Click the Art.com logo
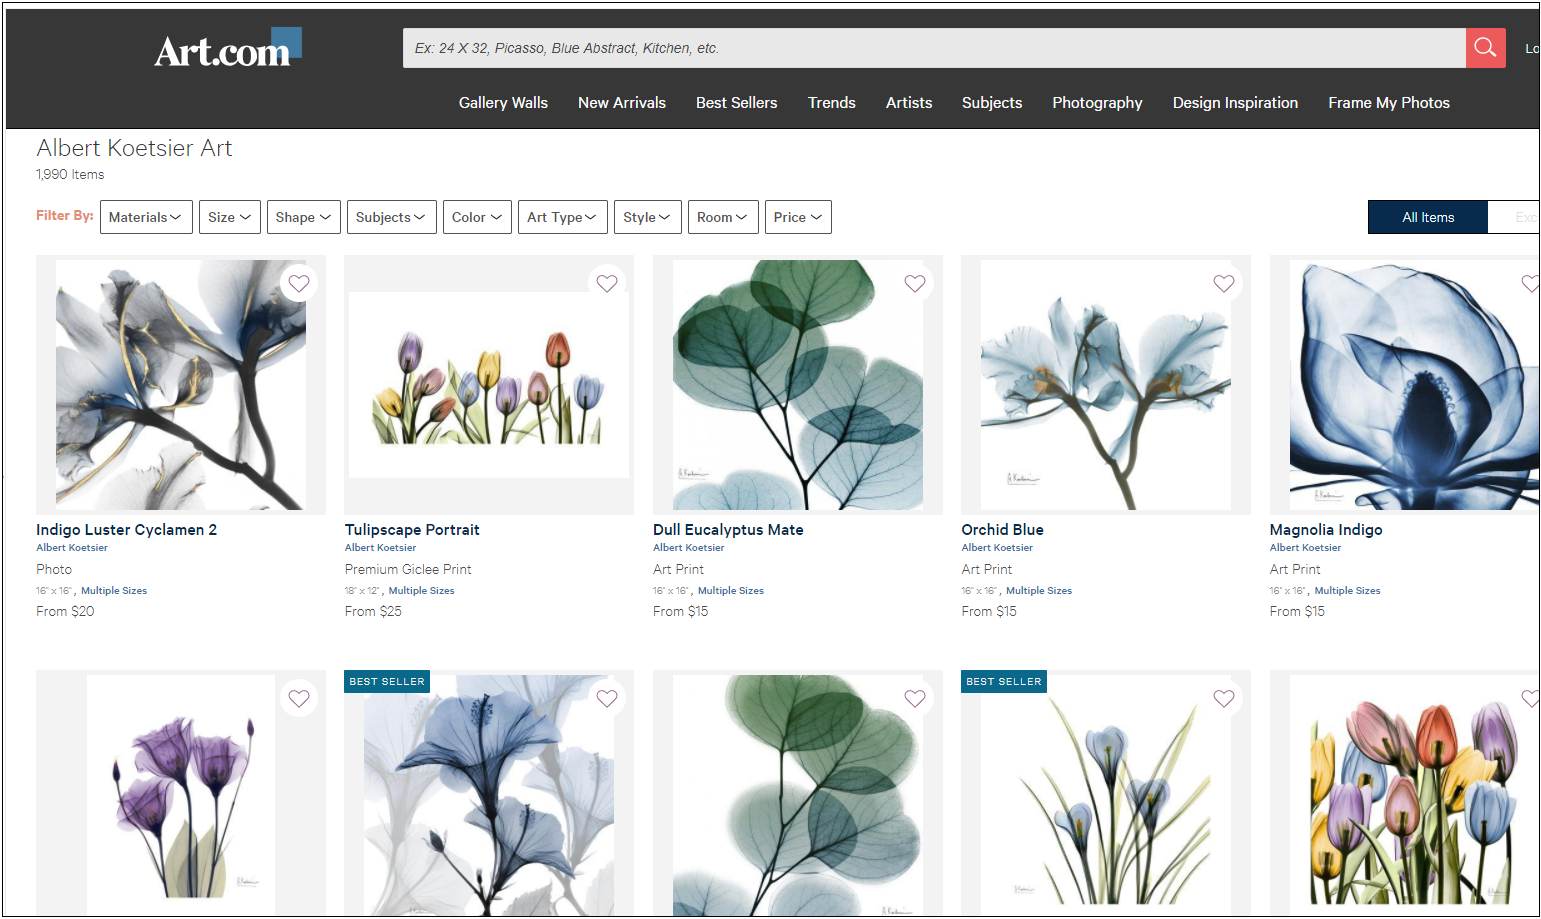The image size is (1541, 919). [x=227, y=49]
